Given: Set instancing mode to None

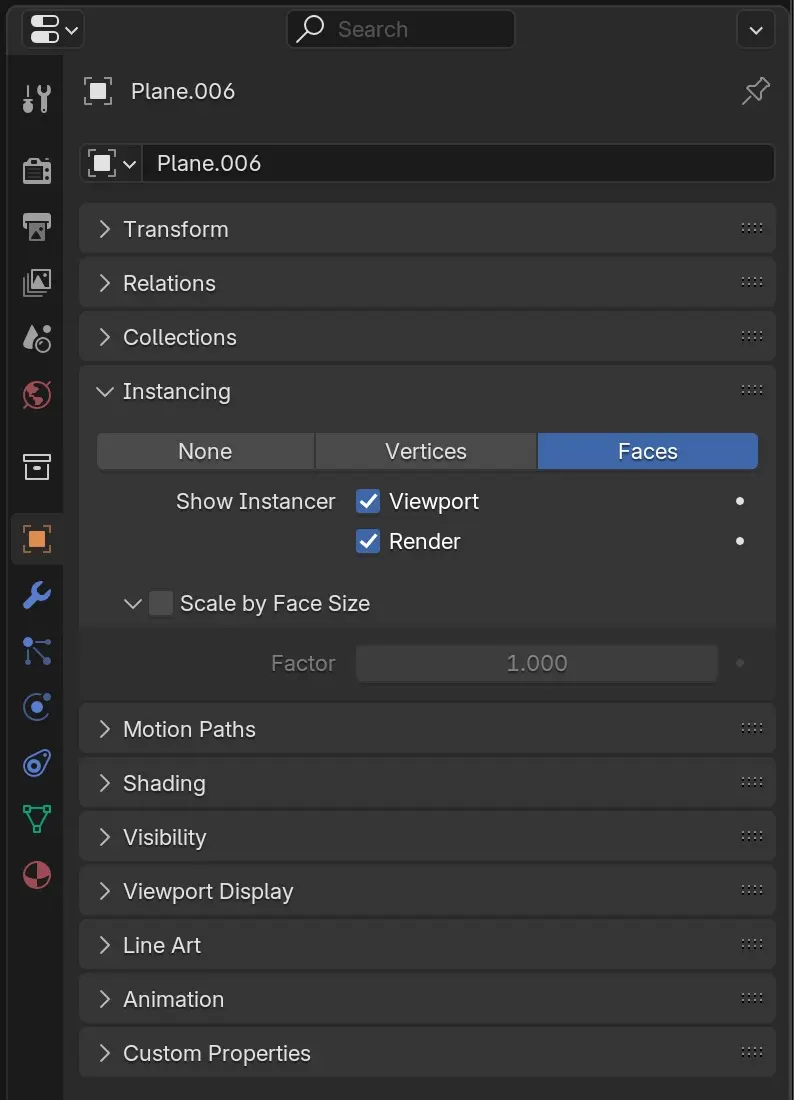Looking at the screenshot, I should [205, 451].
